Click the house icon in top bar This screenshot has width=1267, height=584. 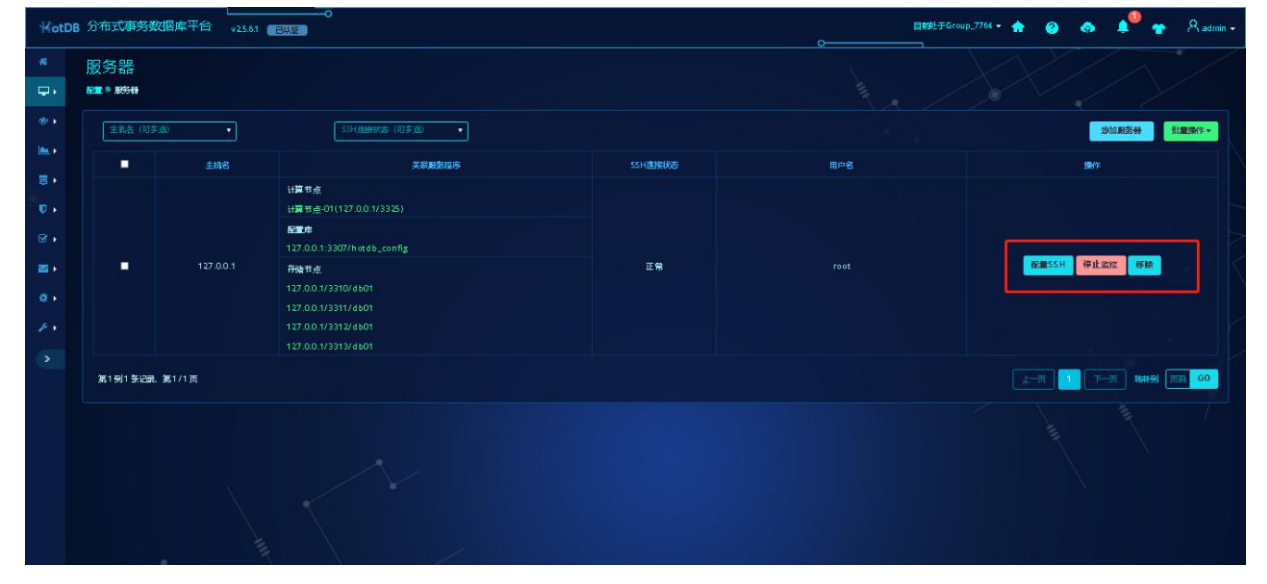[x=1018, y=27]
